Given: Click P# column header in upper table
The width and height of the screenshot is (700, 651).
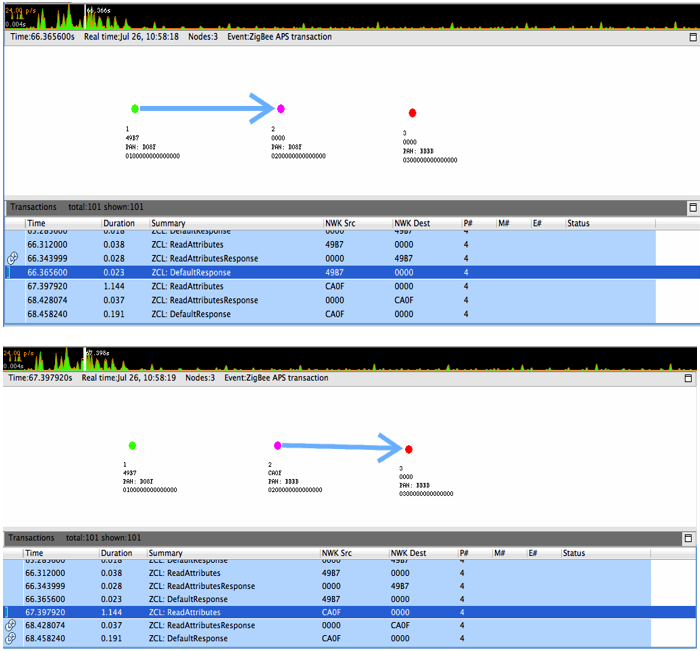Looking at the screenshot, I should pyautogui.click(x=479, y=223).
